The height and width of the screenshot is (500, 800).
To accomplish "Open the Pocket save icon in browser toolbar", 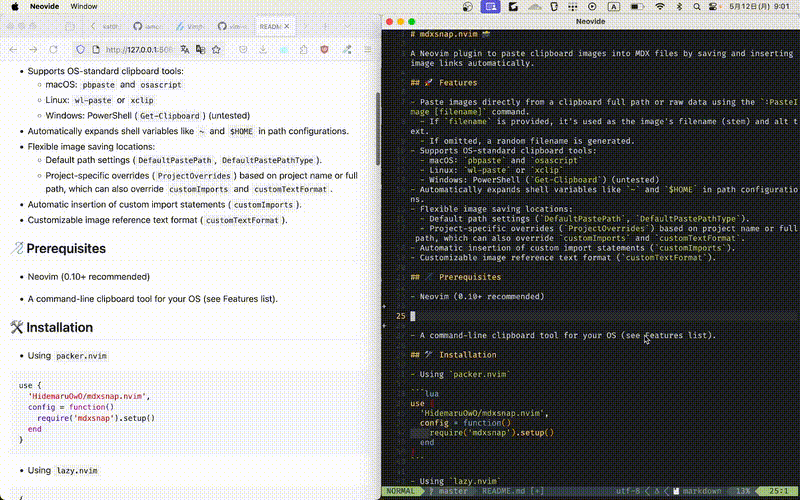I will pyautogui.click(x=243, y=49).
